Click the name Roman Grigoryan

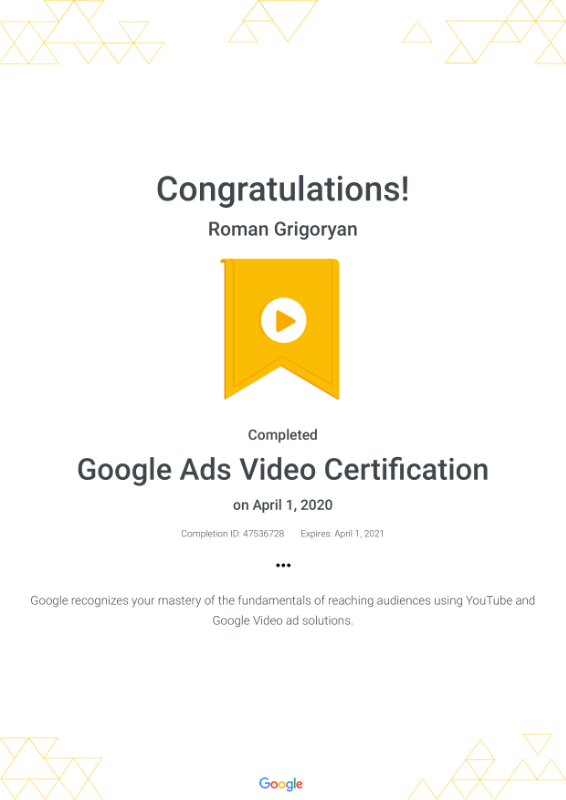283,230
